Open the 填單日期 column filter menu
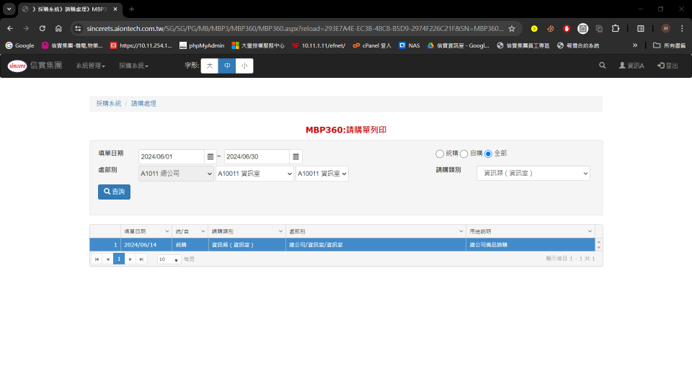This screenshot has height=371, width=692. coord(167,232)
